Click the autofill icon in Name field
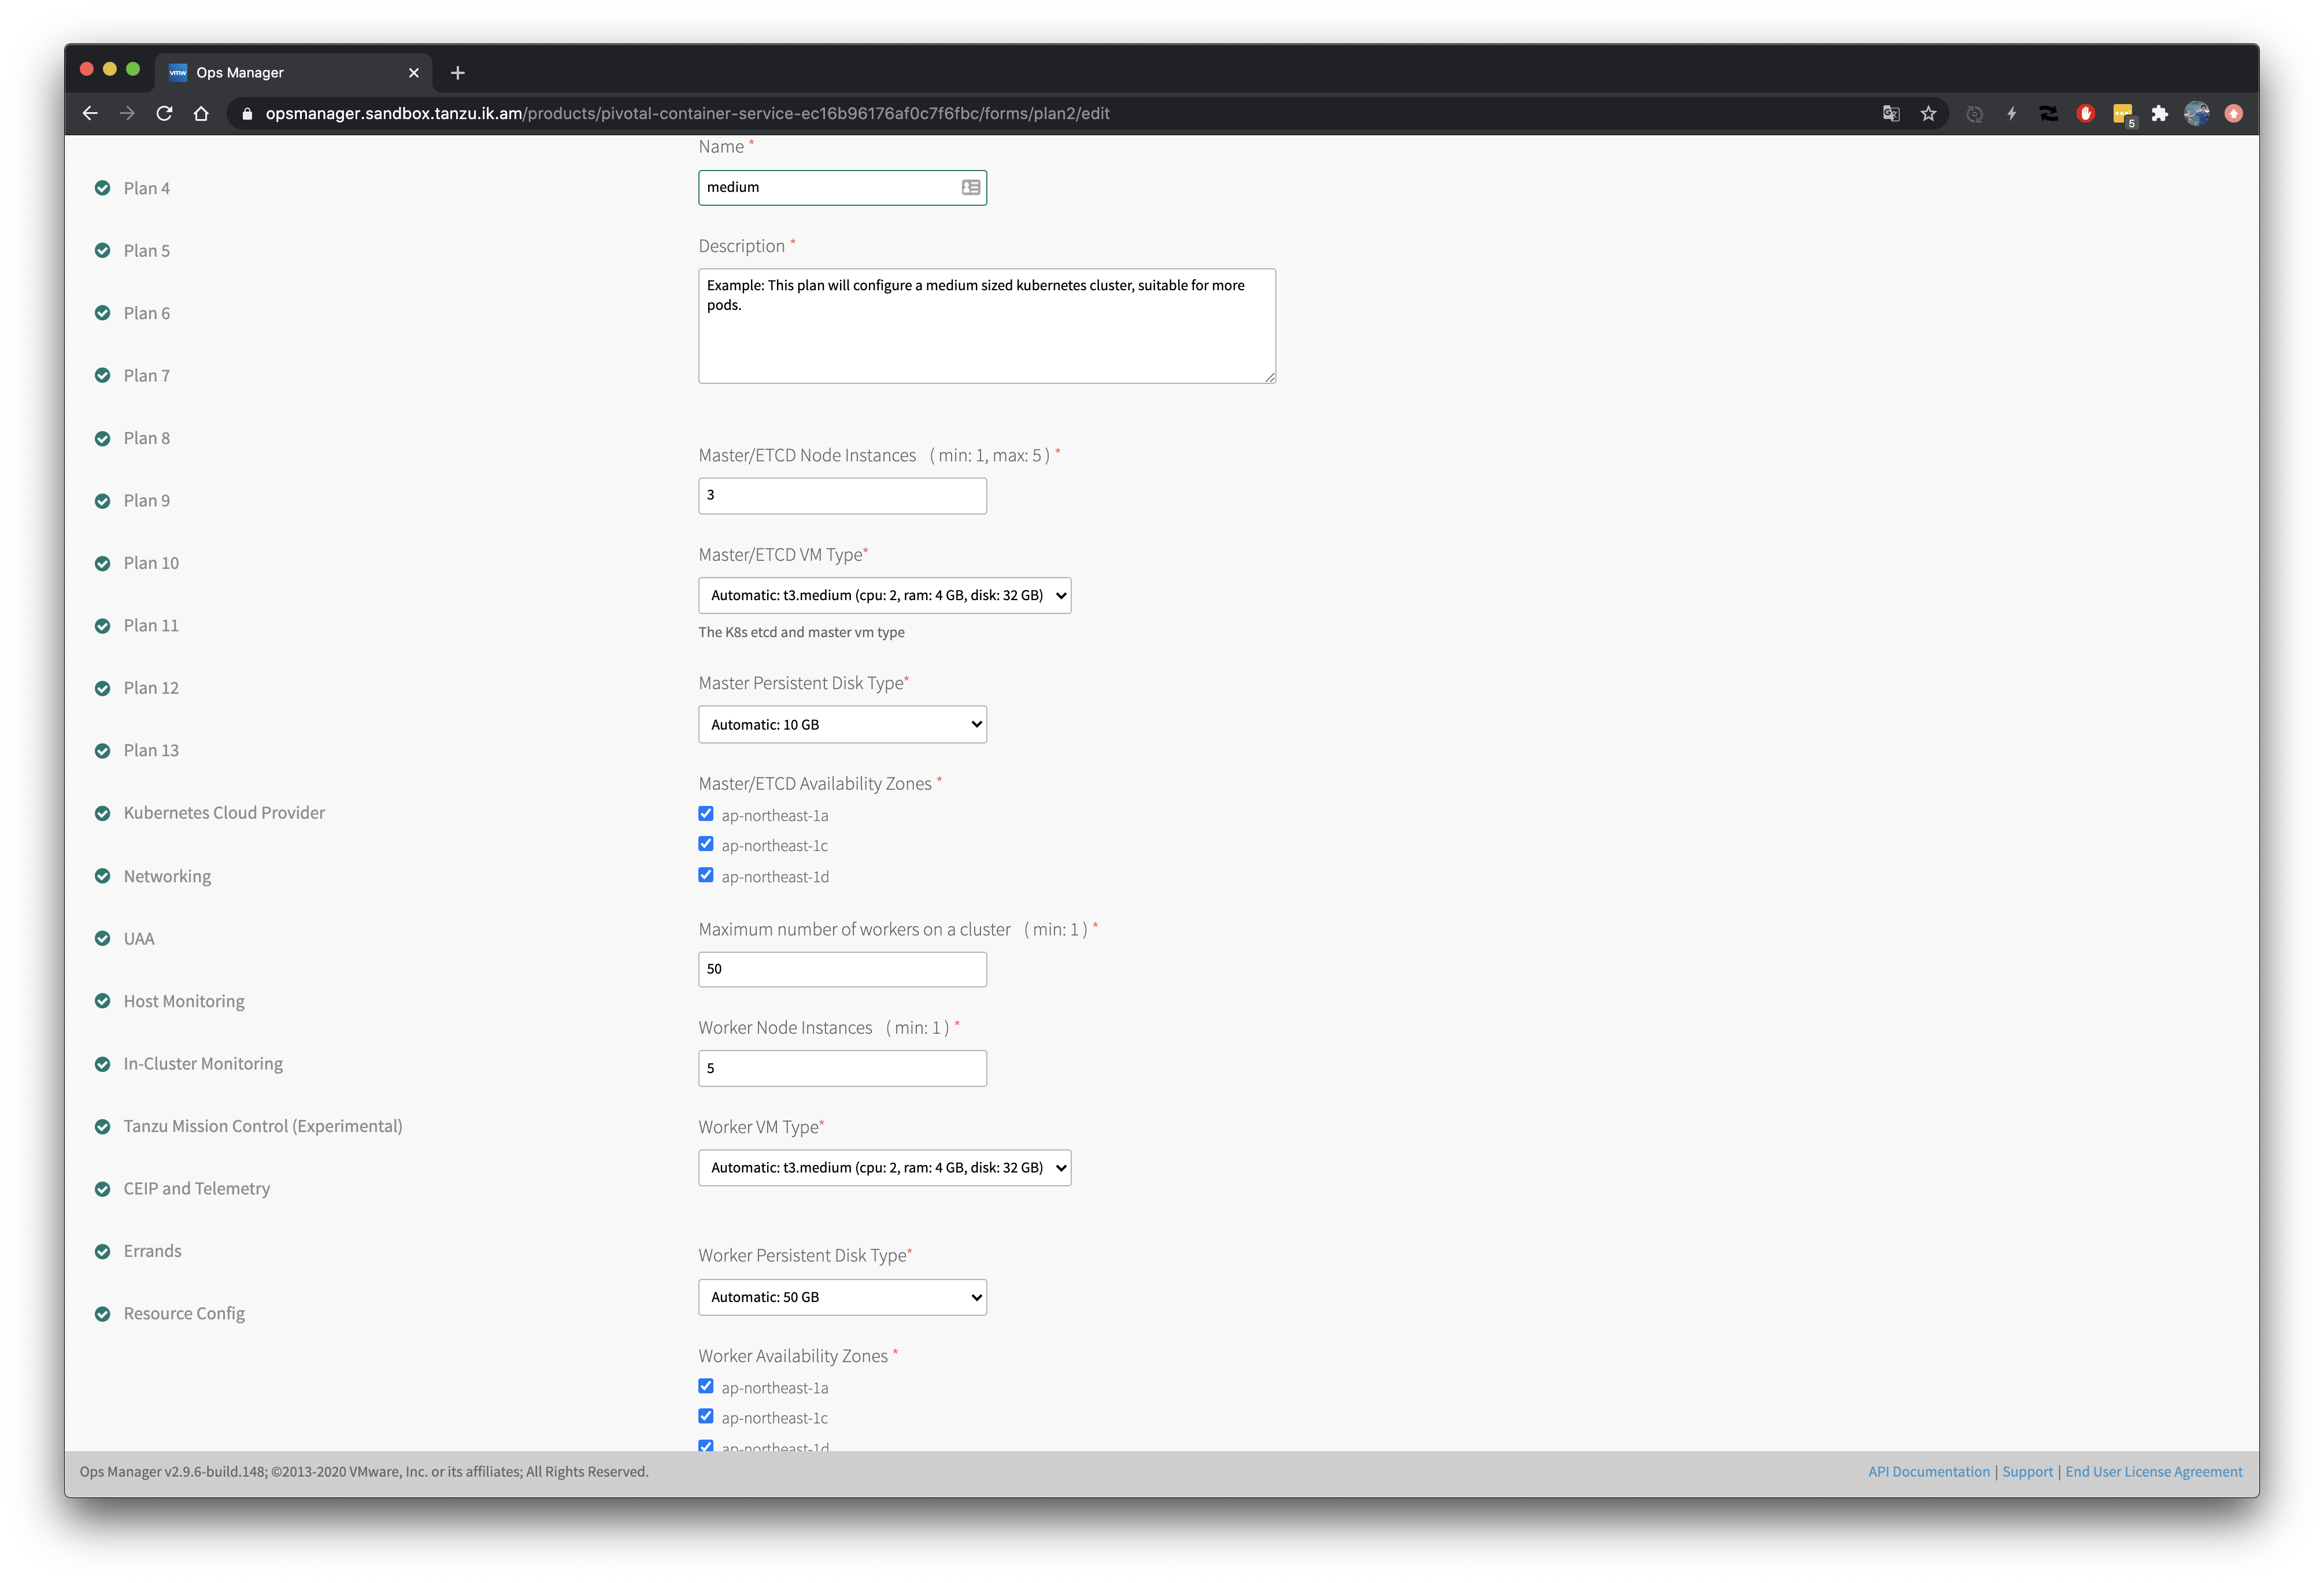This screenshot has width=2324, height=1583. tap(970, 188)
